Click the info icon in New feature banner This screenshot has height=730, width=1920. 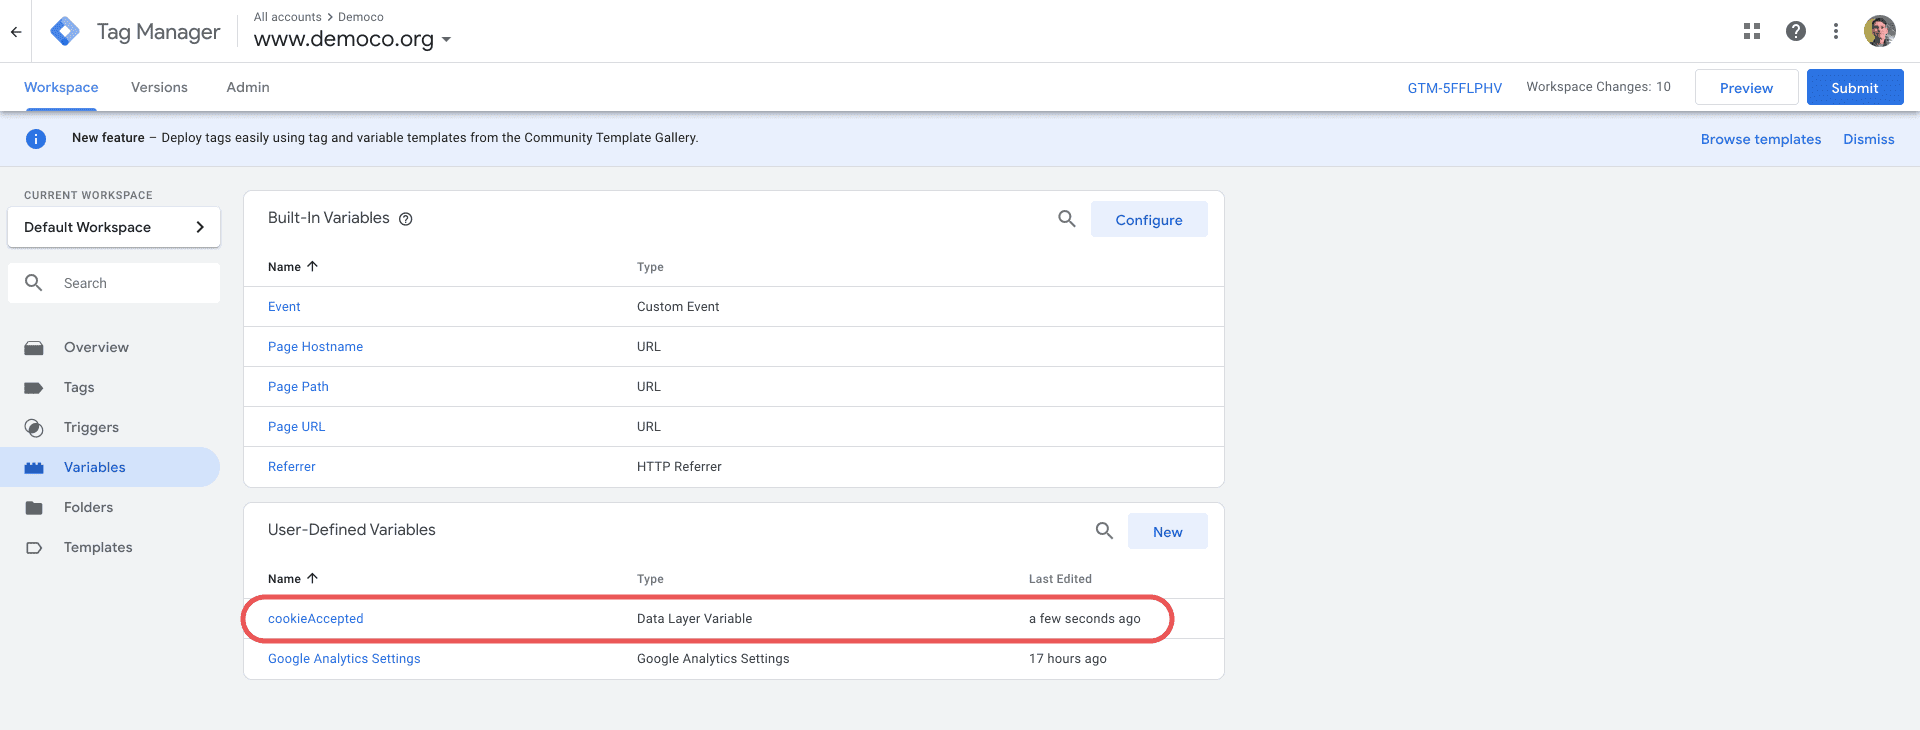coord(36,139)
